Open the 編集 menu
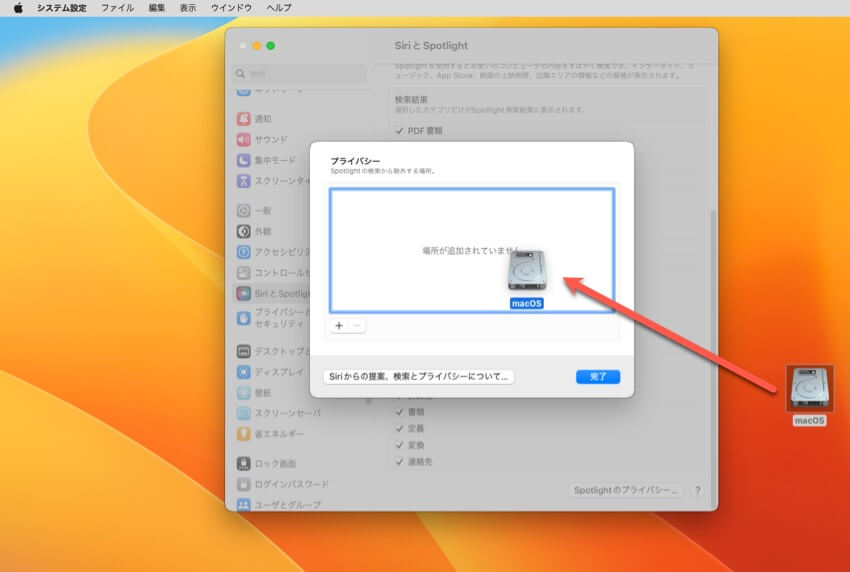The height and width of the screenshot is (572, 850). pyautogui.click(x=157, y=8)
